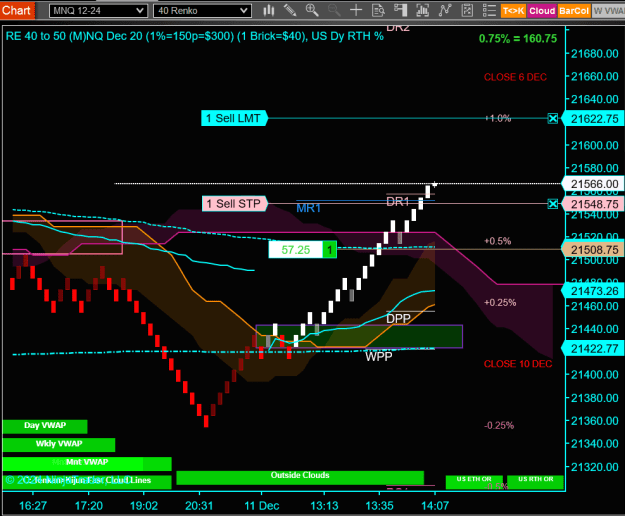Select the 1 Sell LMT order flag
The height and width of the screenshot is (516, 625).
(x=234, y=118)
